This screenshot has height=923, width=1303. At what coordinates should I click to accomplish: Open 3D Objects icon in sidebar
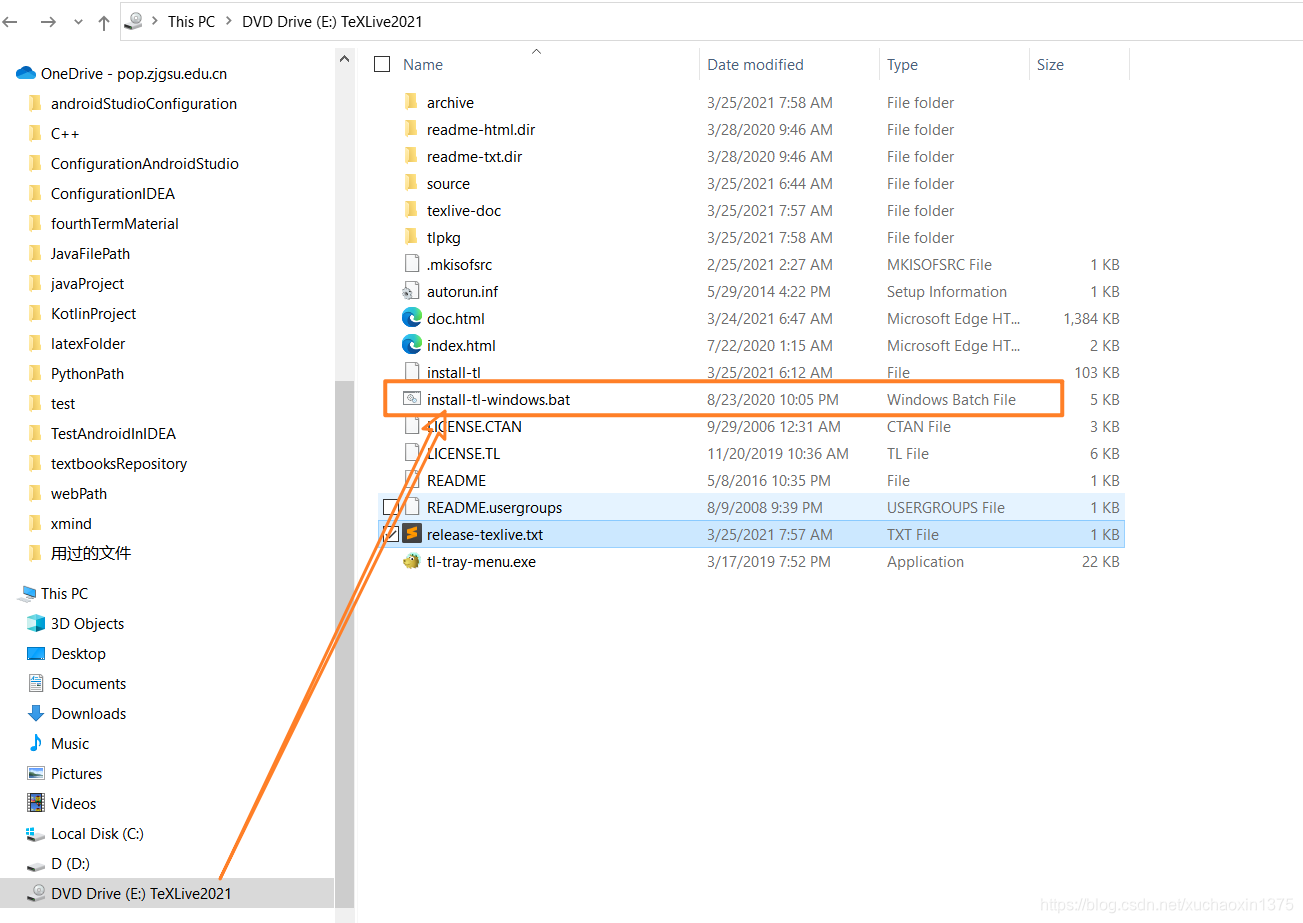(36, 623)
